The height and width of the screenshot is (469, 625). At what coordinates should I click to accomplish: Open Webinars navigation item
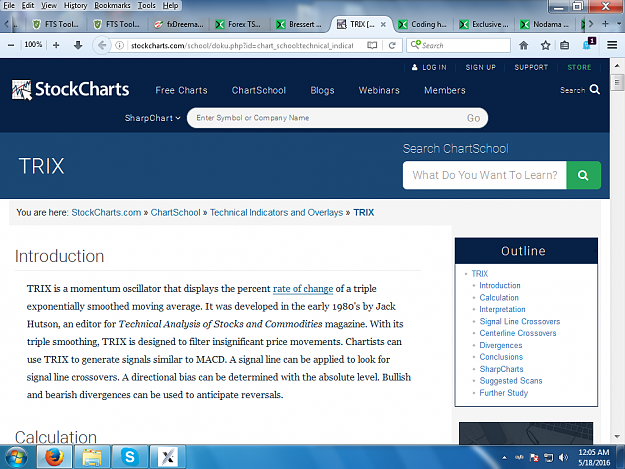379,90
